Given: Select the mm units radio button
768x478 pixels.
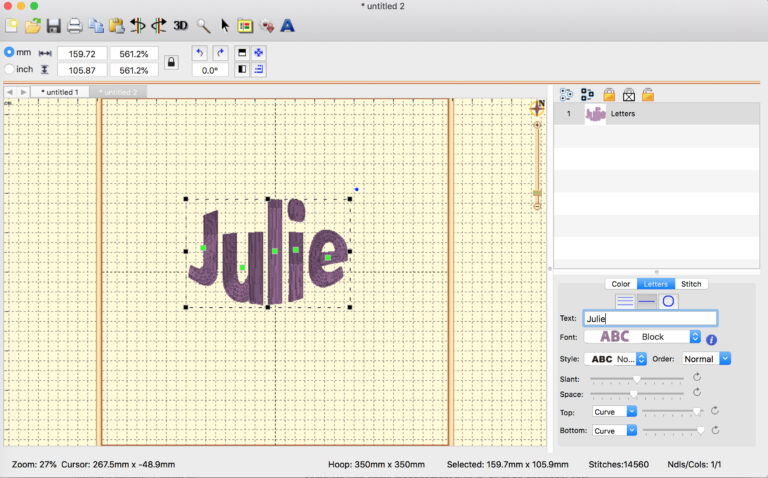Looking at the screenshot, I should click(x=10, y=52).
